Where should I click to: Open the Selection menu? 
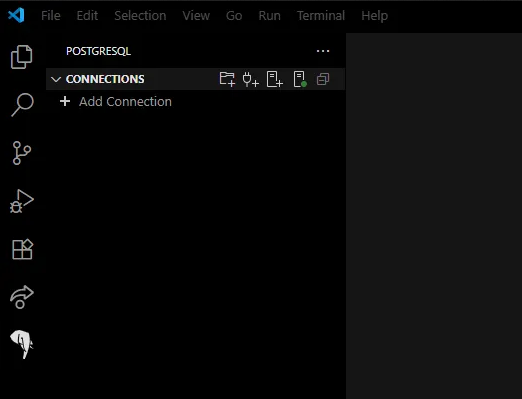(x=140, y=16)
